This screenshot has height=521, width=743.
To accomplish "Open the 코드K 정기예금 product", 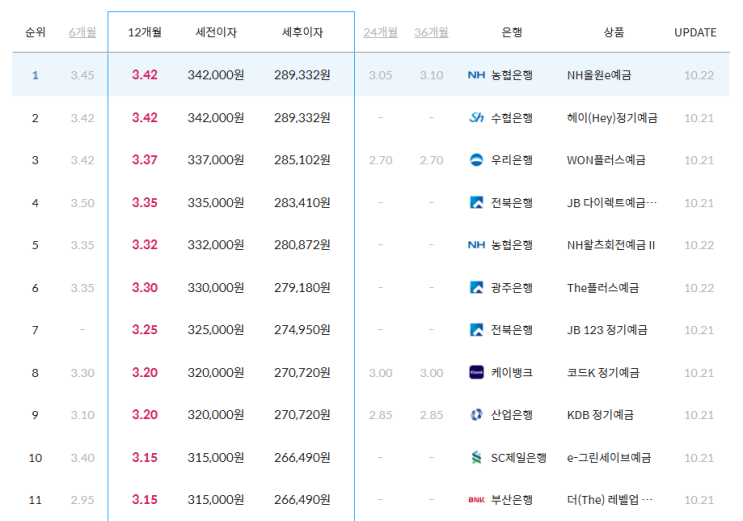I will pos(603,373).
